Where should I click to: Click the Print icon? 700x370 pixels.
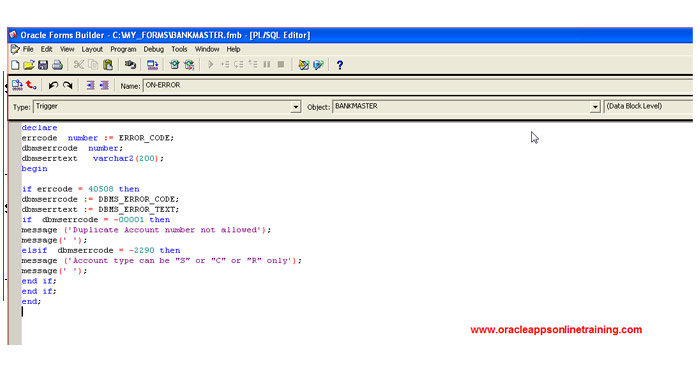57,65
